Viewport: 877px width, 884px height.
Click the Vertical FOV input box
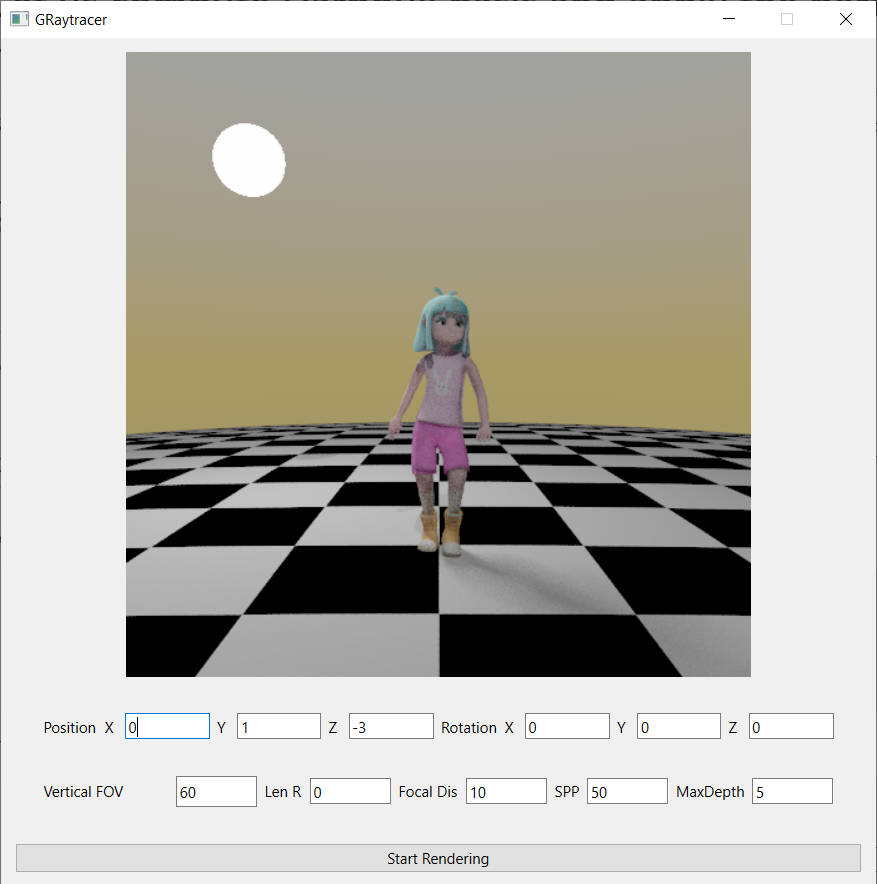point(216,792)
